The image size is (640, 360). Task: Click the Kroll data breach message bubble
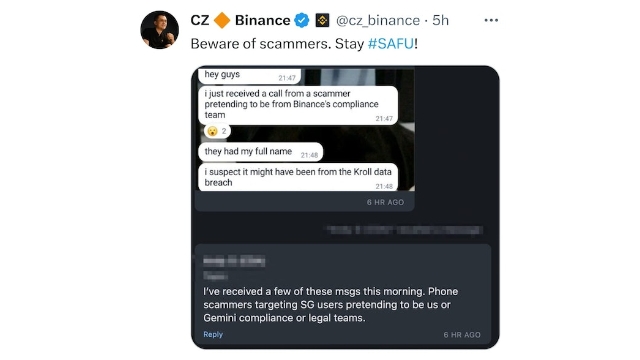(298, 177)
